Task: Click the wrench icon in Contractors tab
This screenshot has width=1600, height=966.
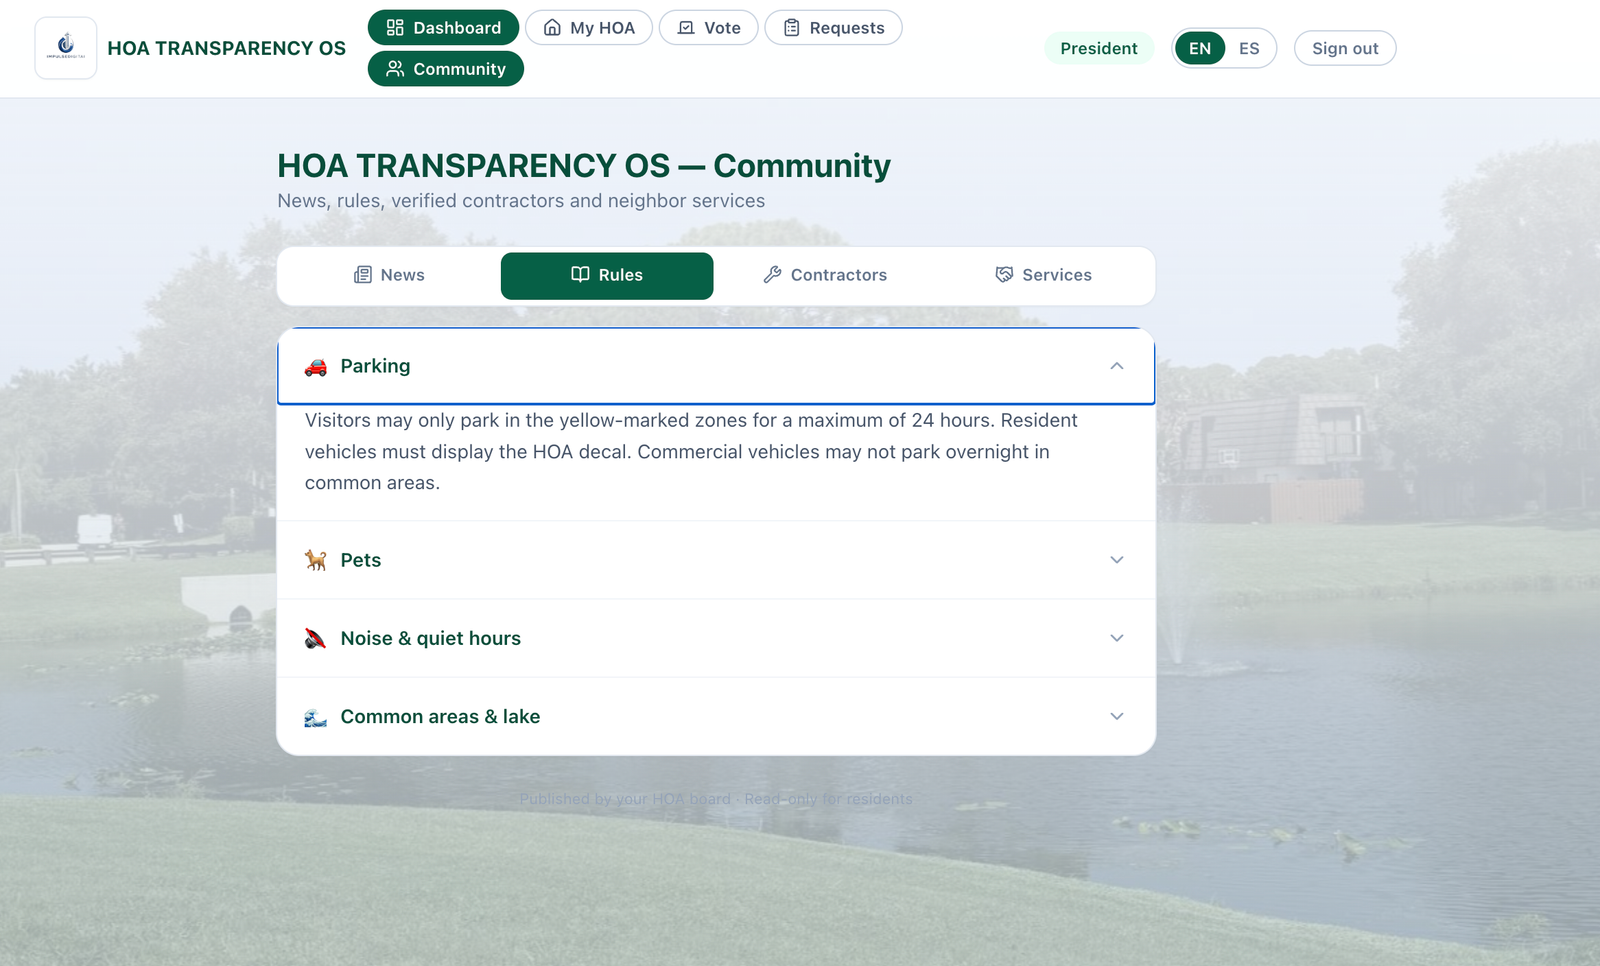Action: (x=772, y=275)
